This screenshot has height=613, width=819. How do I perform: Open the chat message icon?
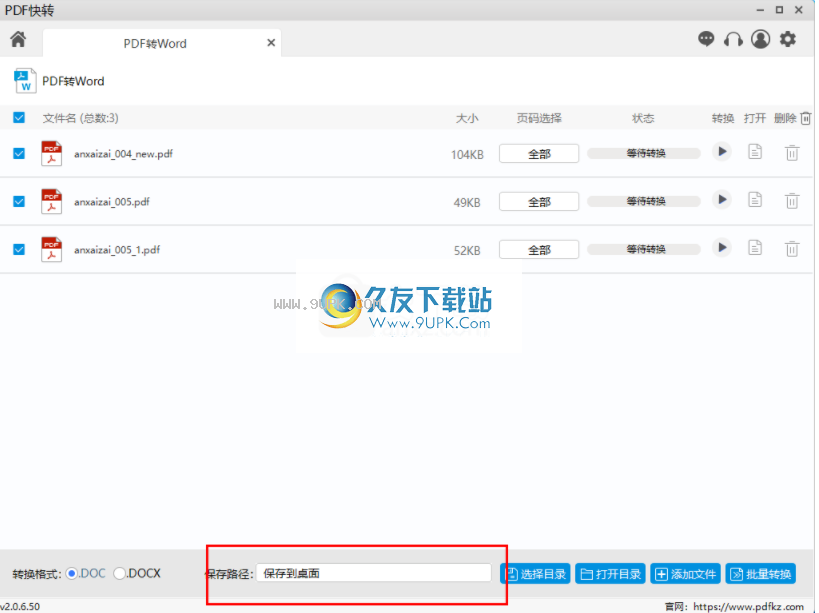click(x=706, y=39)
